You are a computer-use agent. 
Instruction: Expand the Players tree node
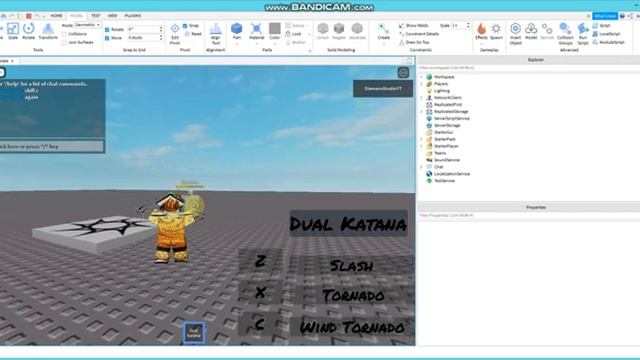click(x=422, y=84)
